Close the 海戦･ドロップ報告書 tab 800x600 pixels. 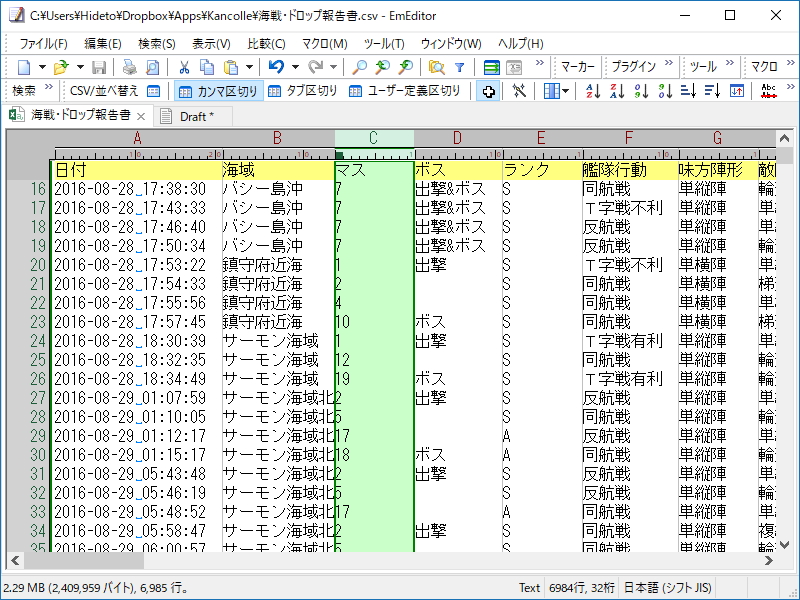[141, 116]
